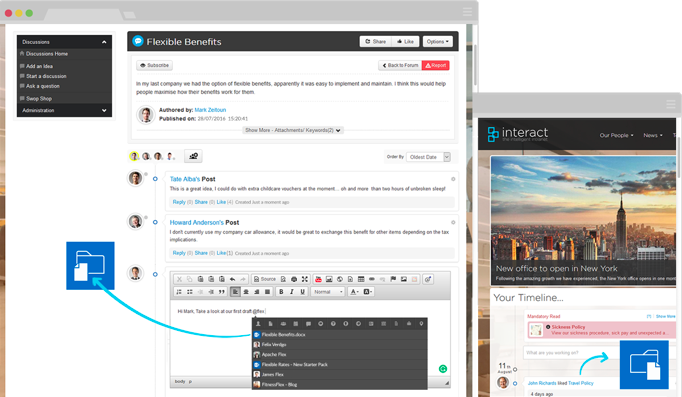Image resolution: width=682 pixels, height=397 pixels.
Task: Click the Insert Link icon
Action: (371, 279)
